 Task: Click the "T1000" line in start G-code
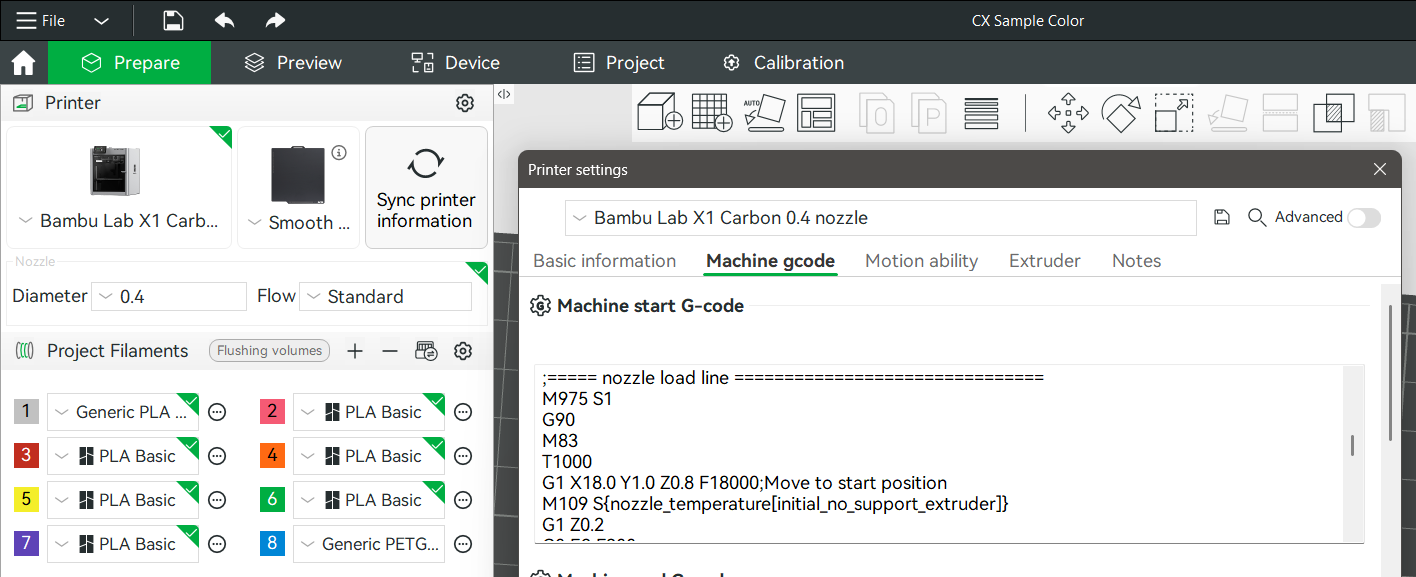pos(567,462)
